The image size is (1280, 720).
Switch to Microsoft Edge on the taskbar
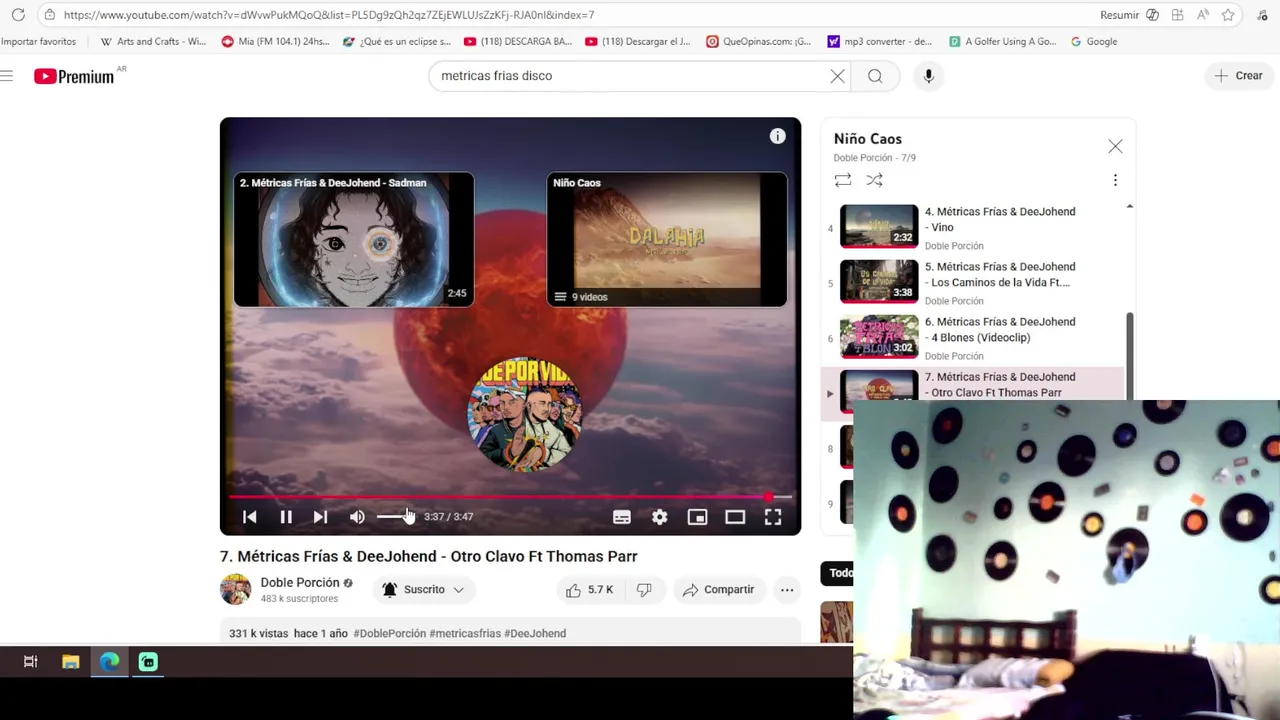(109, 662)
